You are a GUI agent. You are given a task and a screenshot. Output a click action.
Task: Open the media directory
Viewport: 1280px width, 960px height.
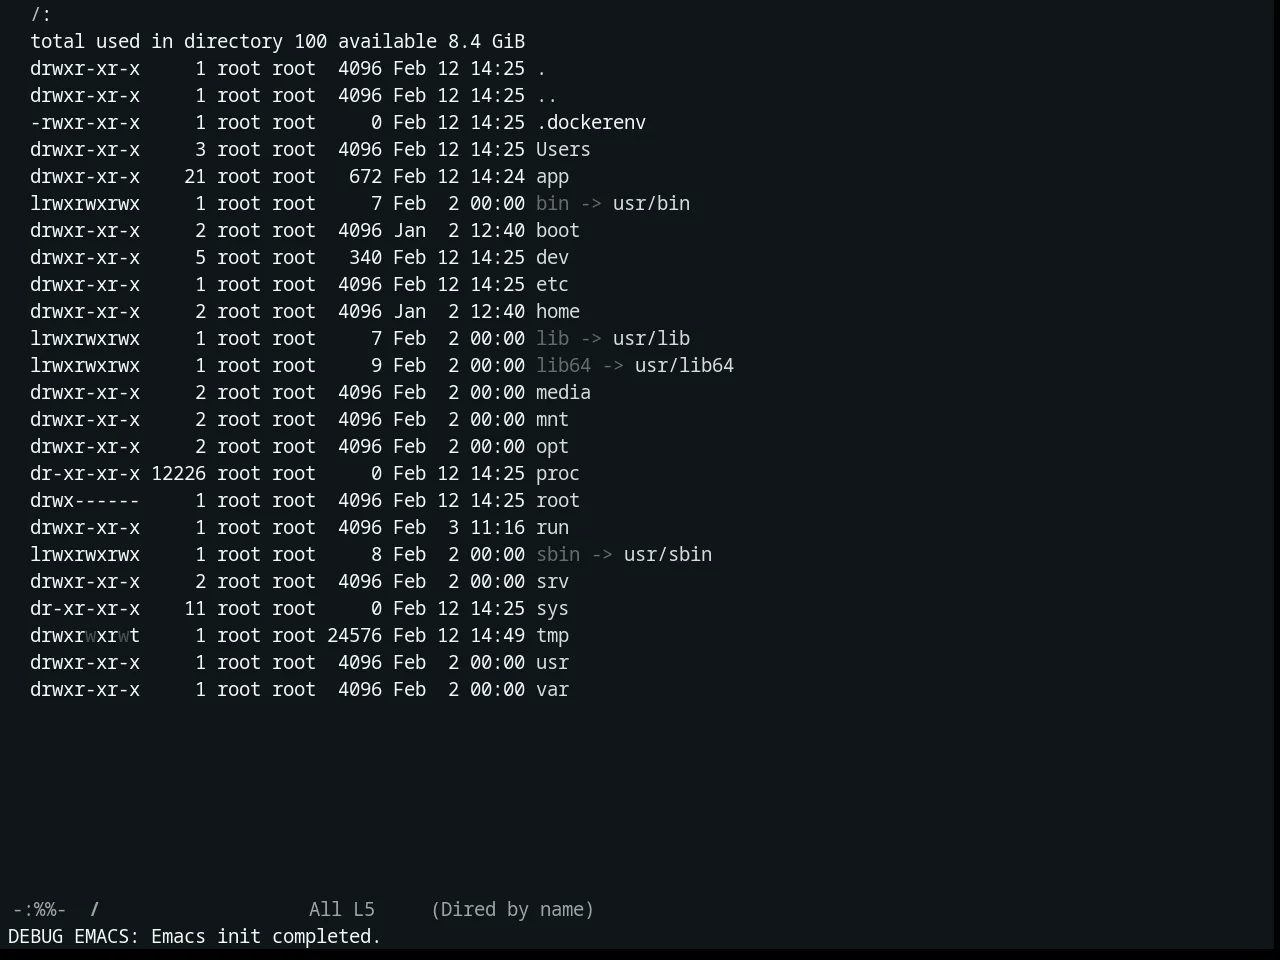[563, 392]
